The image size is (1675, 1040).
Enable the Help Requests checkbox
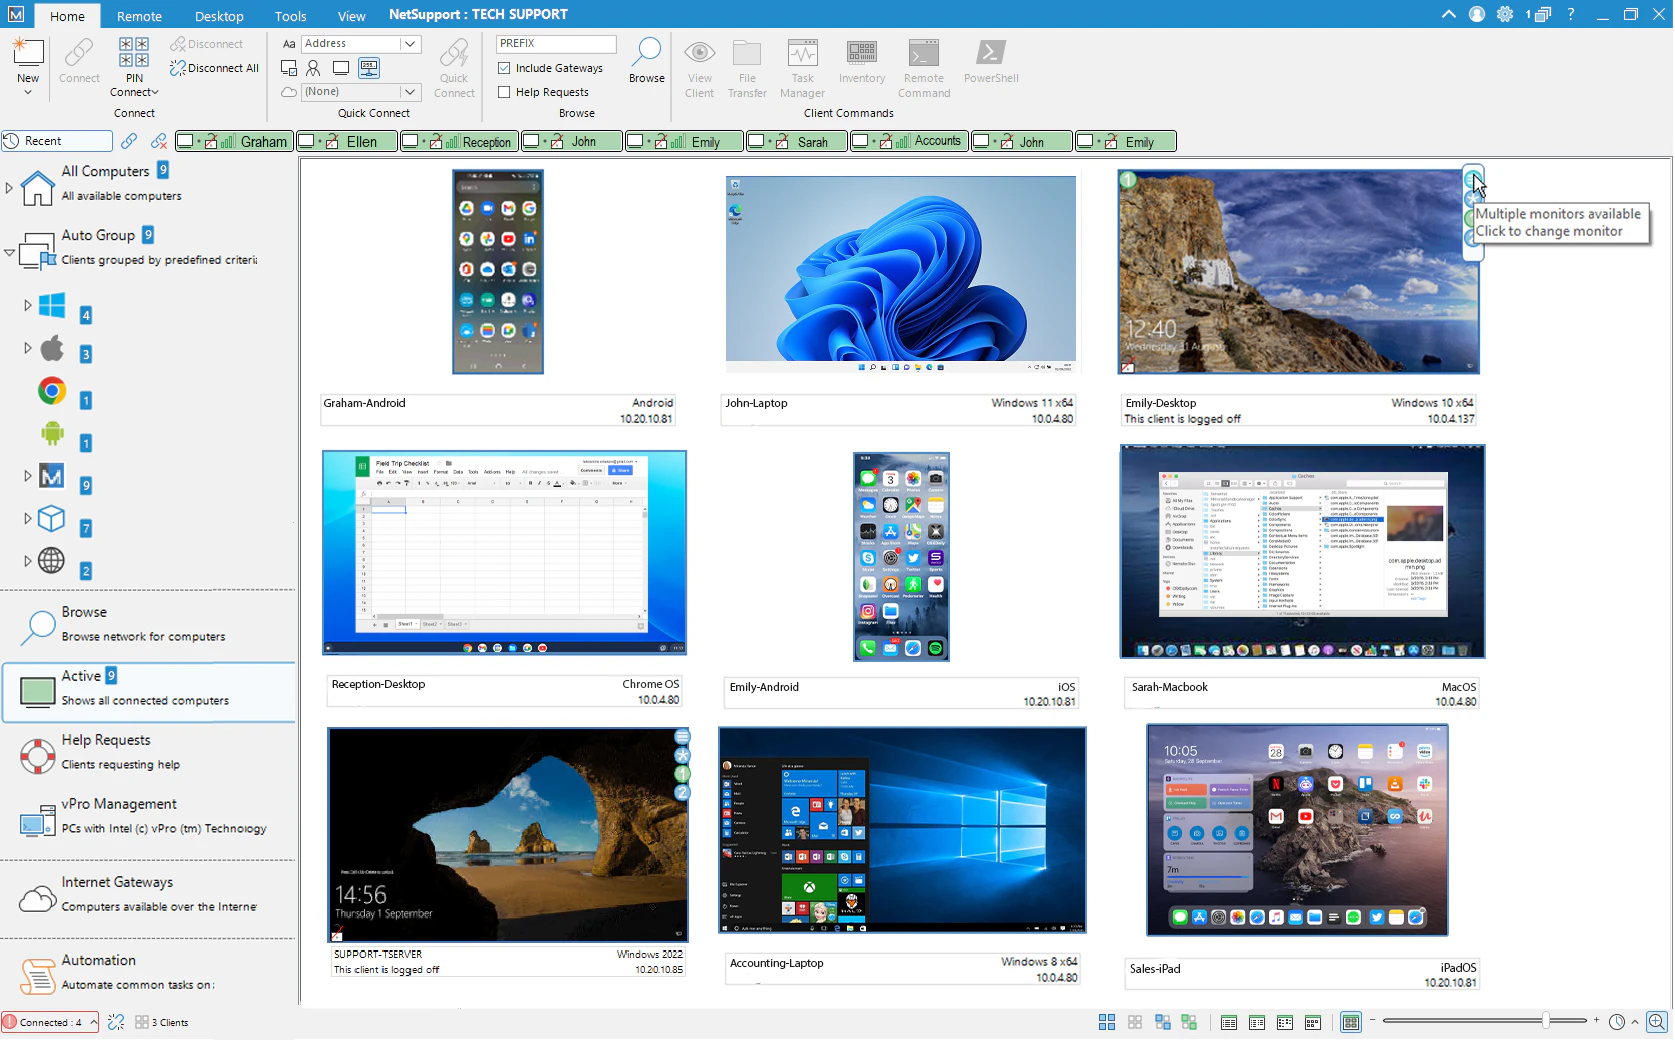tap(504, 91)
